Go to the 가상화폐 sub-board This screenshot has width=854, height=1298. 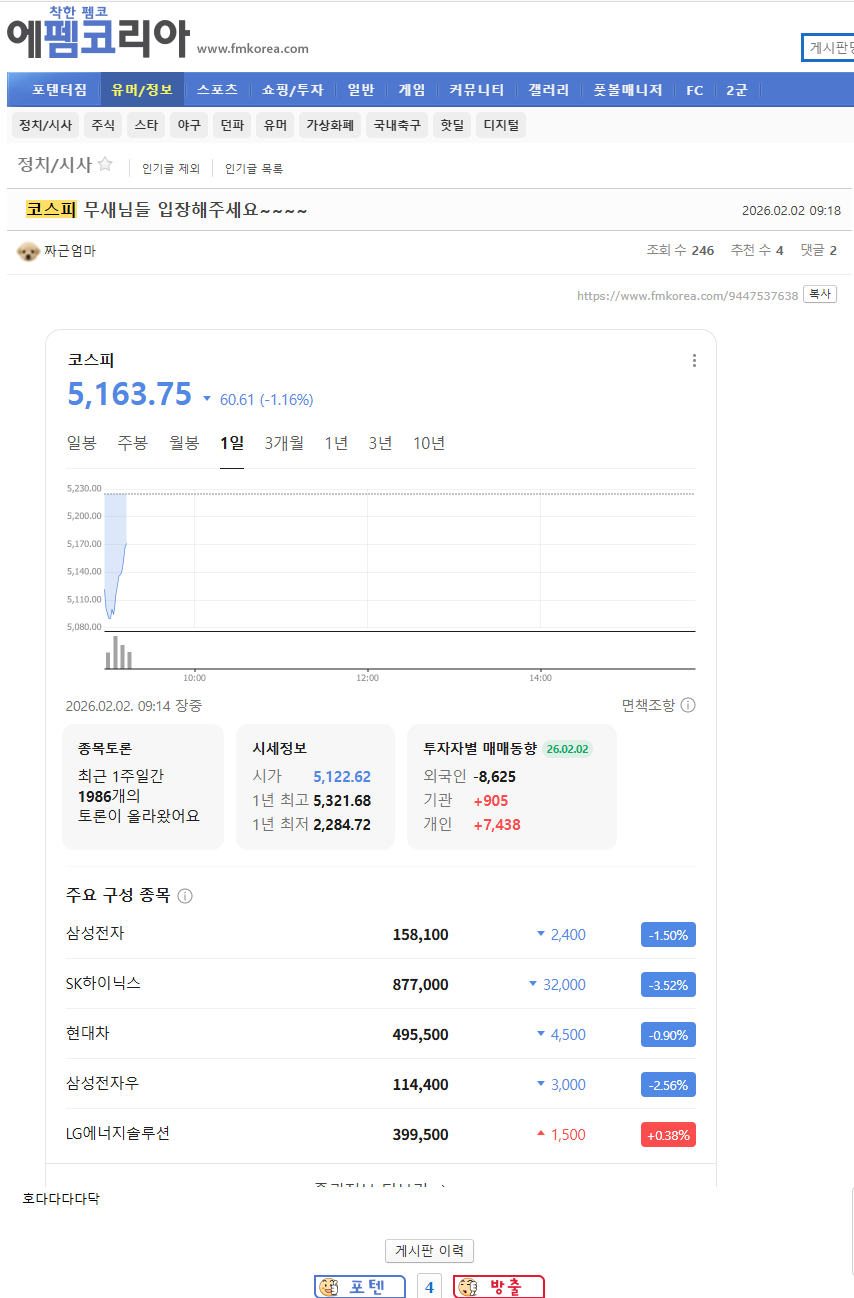[330, 126]
